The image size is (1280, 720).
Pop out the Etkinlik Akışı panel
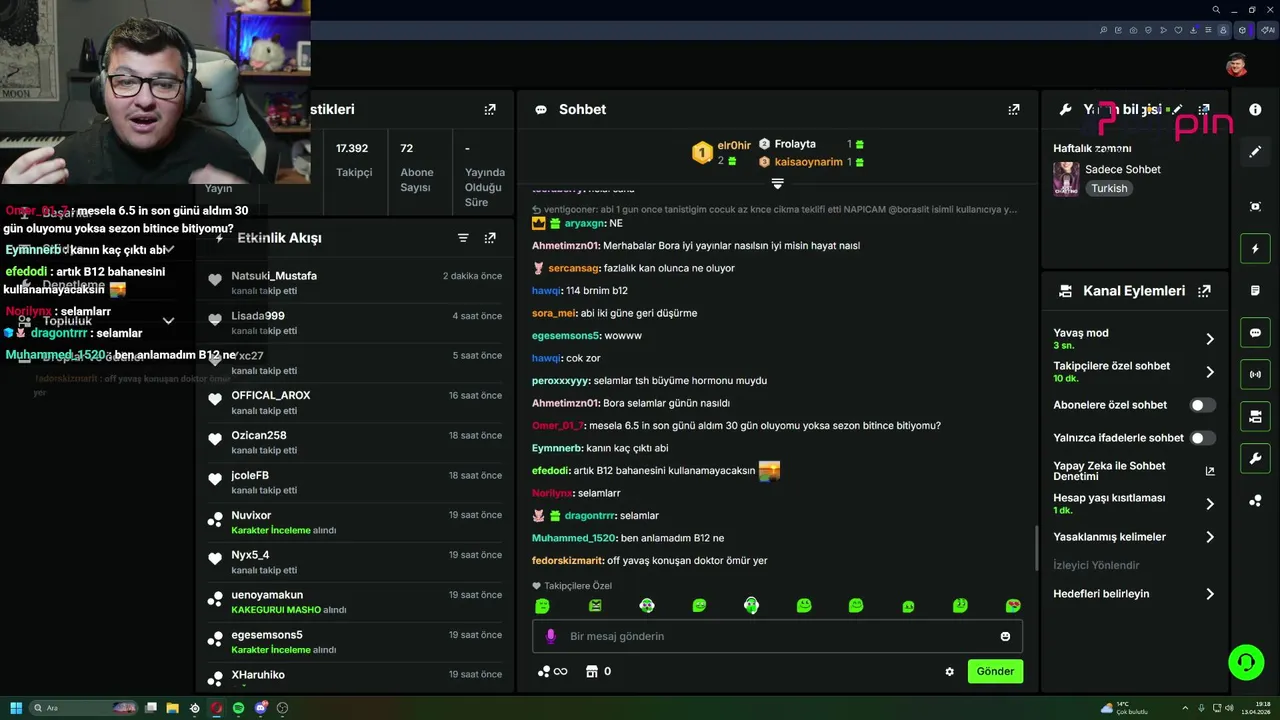pyautogui.click(x=490, y=238)
